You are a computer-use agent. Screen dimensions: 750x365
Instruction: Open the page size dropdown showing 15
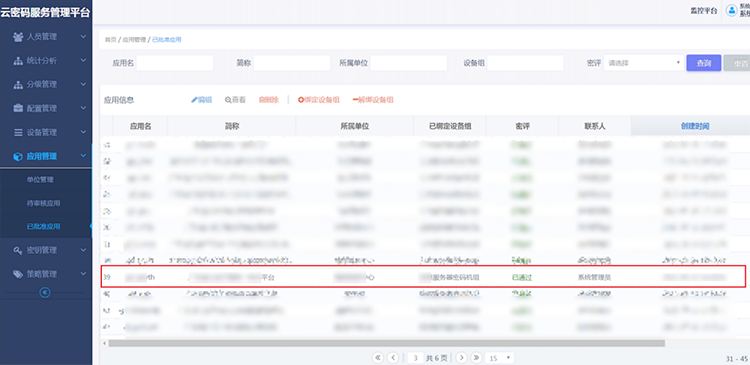coord(500,358)
